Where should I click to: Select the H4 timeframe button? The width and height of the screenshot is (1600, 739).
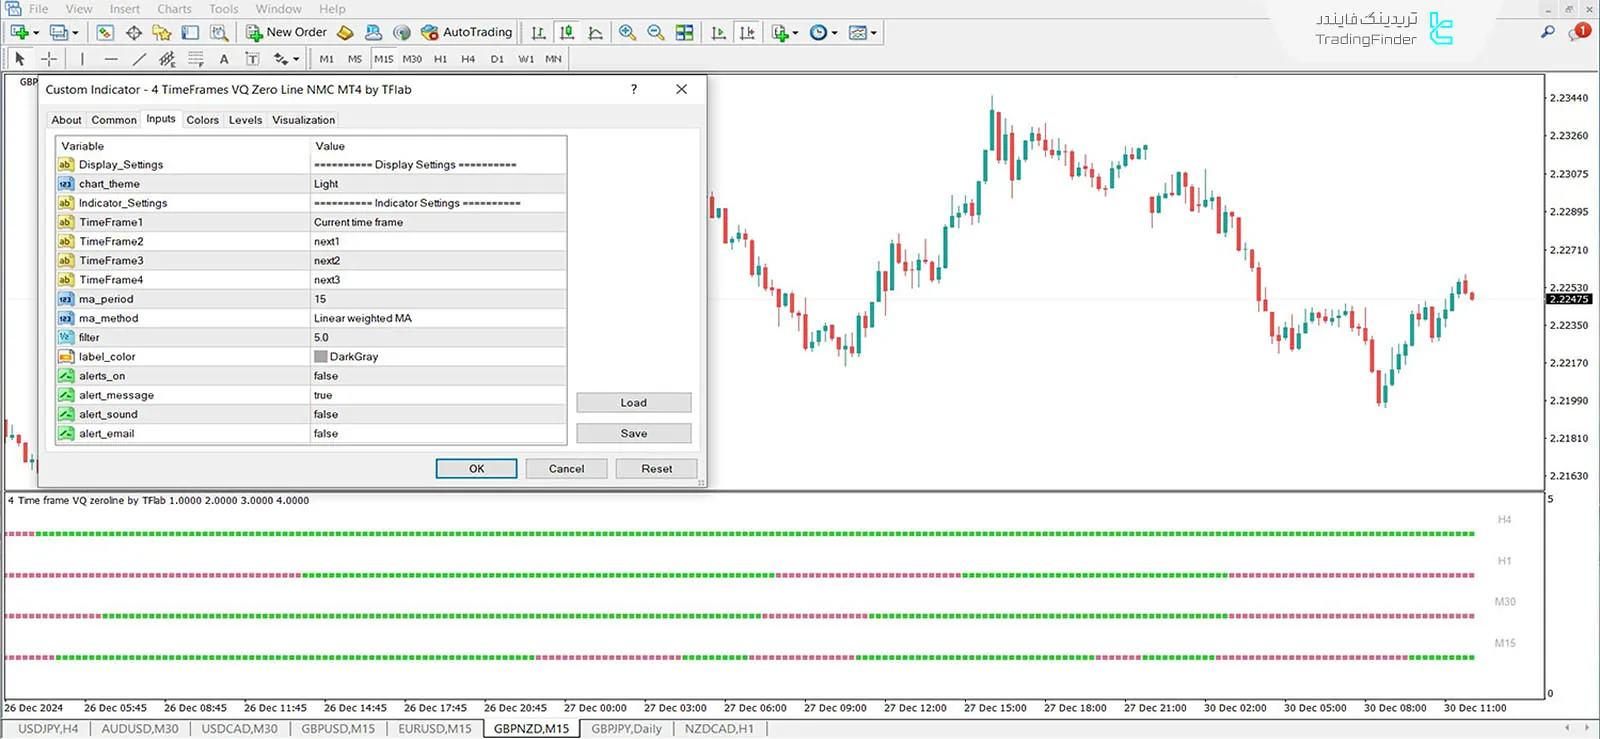click(468, 59)
